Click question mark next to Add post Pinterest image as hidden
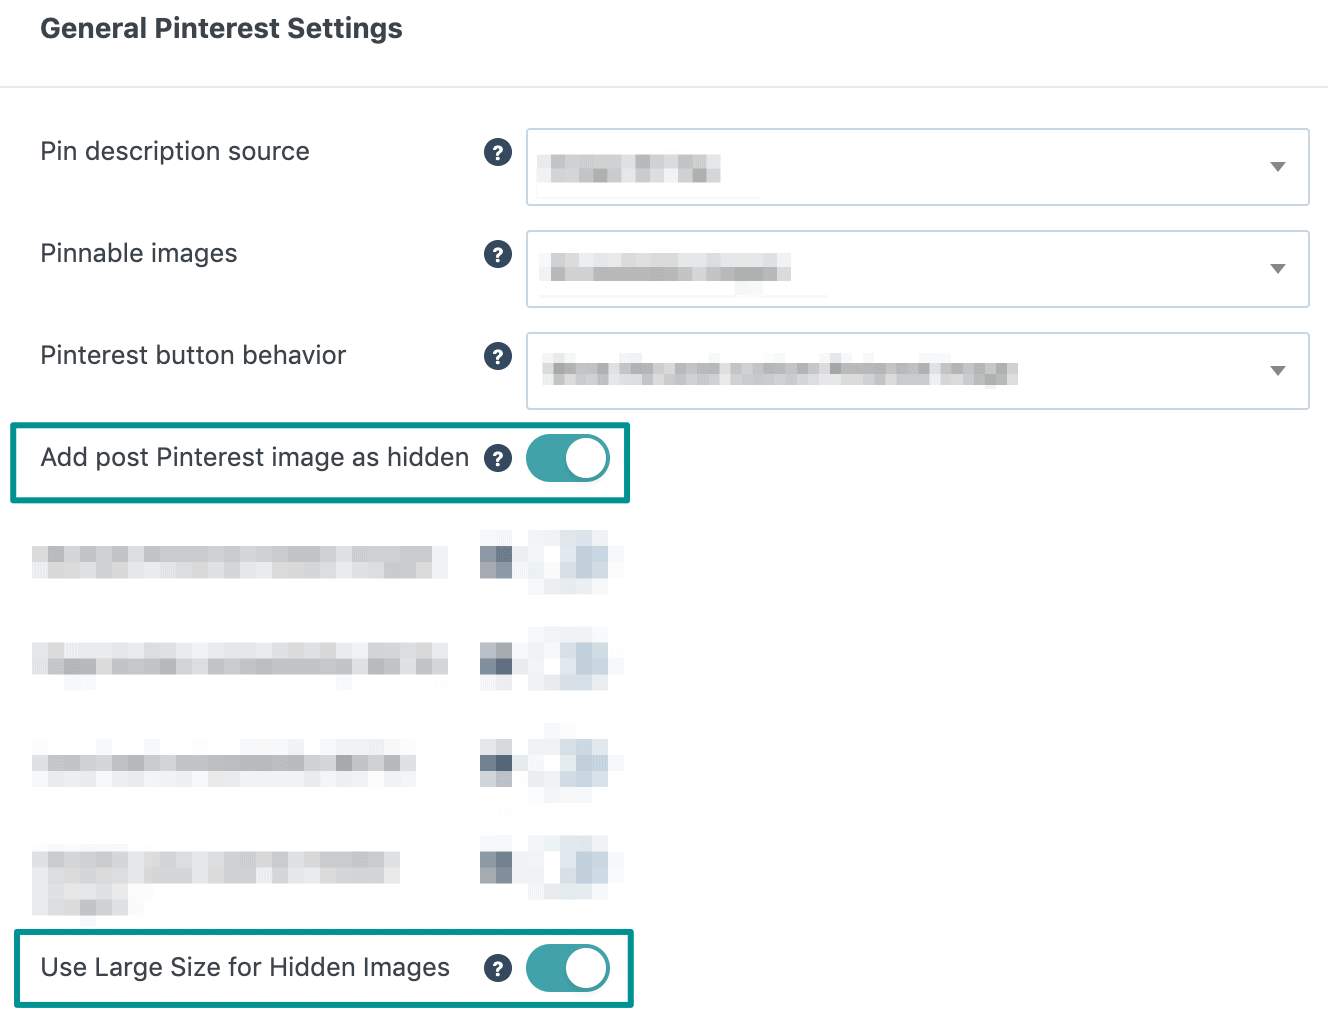1328x1012 pixels. coord(498,458)
